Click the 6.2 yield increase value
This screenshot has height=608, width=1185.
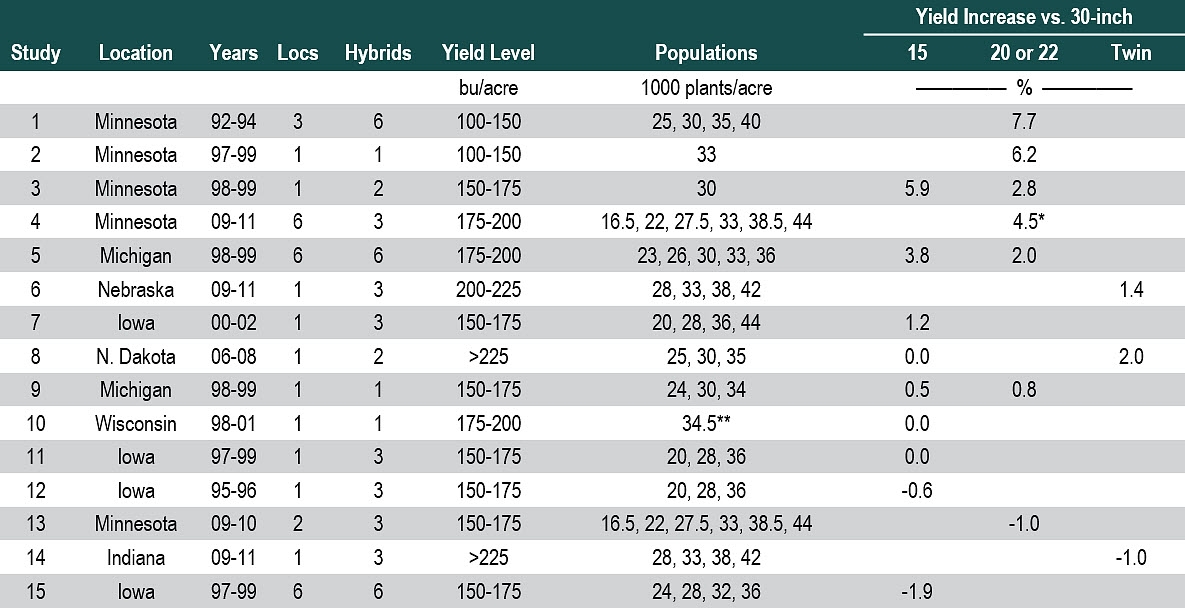(x=1024, y=155)
